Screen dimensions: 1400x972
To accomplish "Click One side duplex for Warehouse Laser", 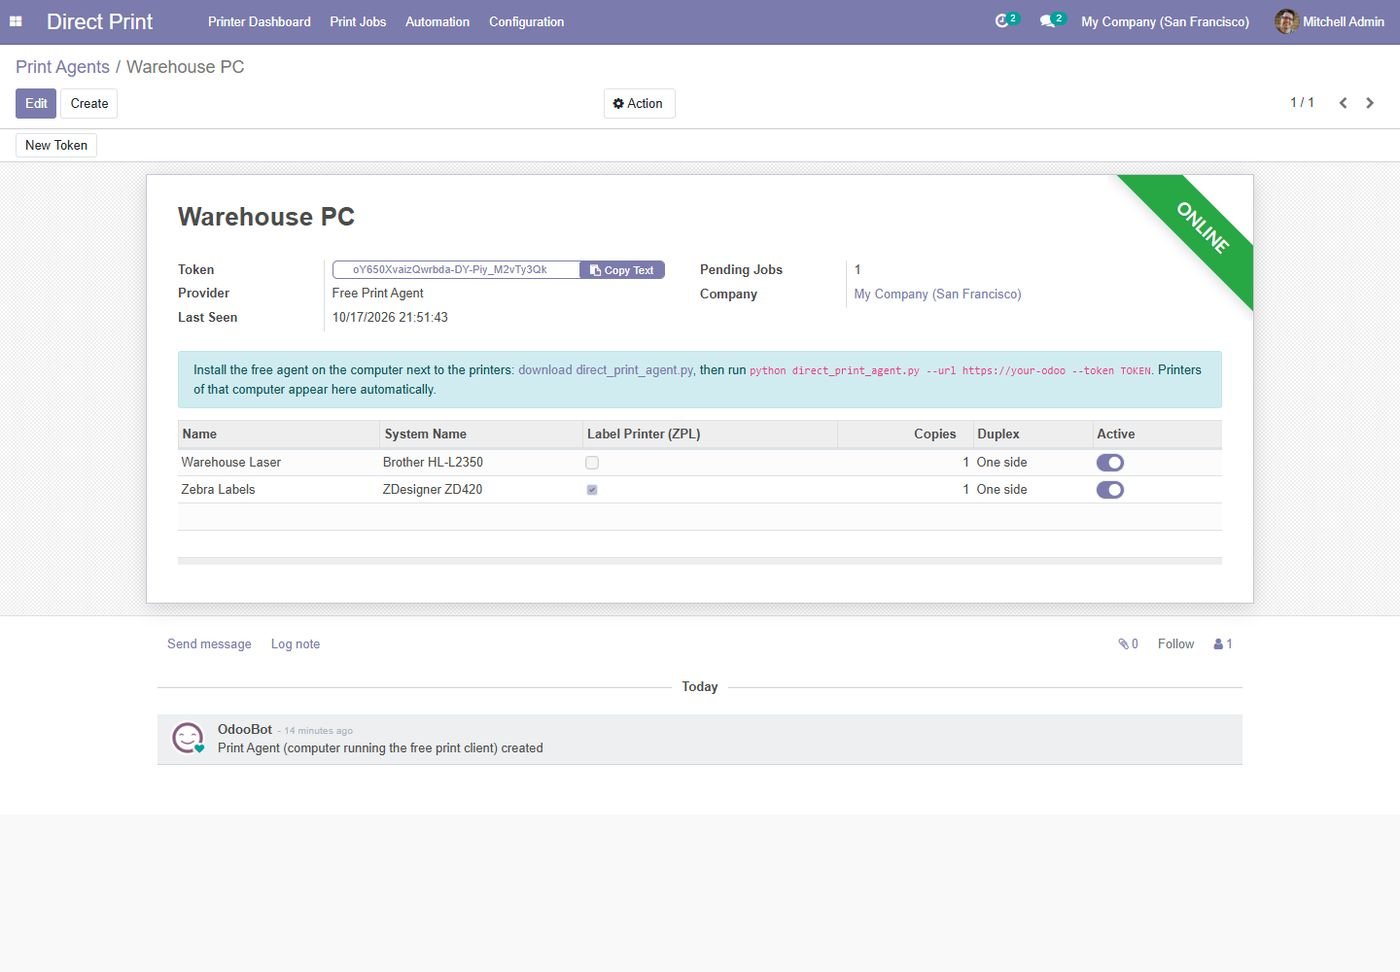I will (x=1002, y=462).
